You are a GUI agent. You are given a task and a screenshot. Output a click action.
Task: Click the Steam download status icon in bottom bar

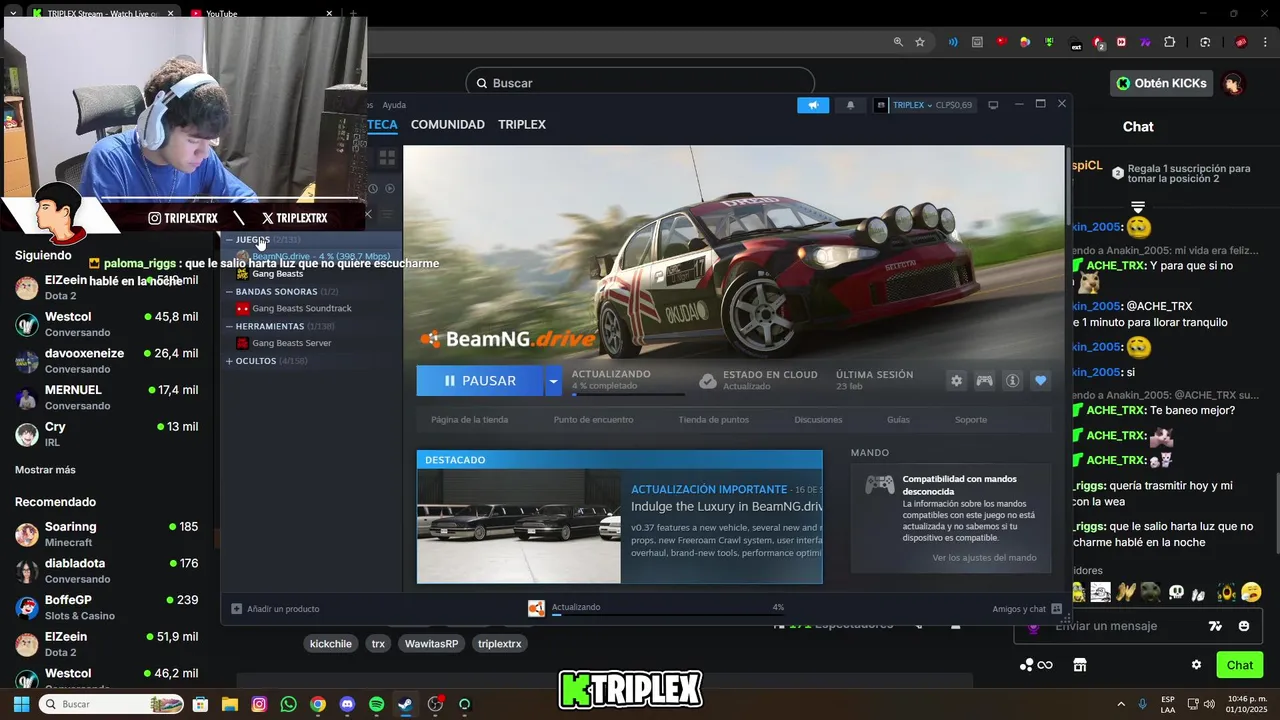coord(537,608)
